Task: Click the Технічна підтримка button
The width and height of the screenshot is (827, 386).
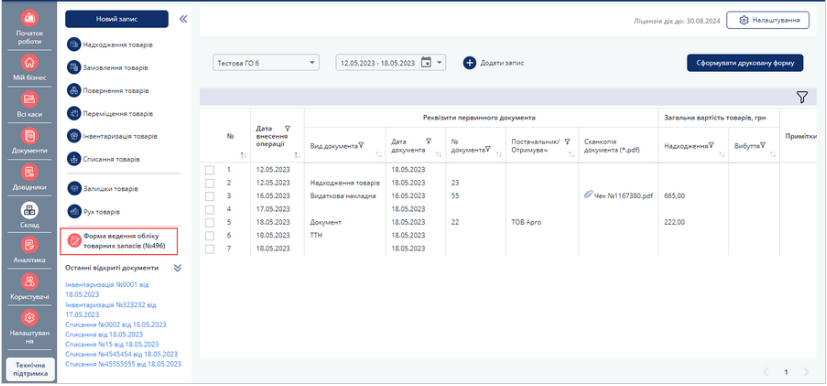Action: 30,369
